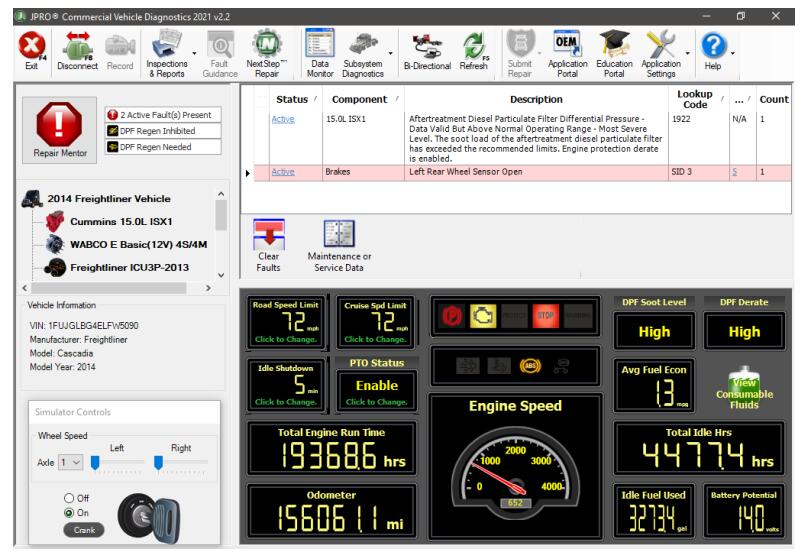804x553 pixels.
Task: Click the Exit toolbar icon
Action: click(x=32, y=50)
